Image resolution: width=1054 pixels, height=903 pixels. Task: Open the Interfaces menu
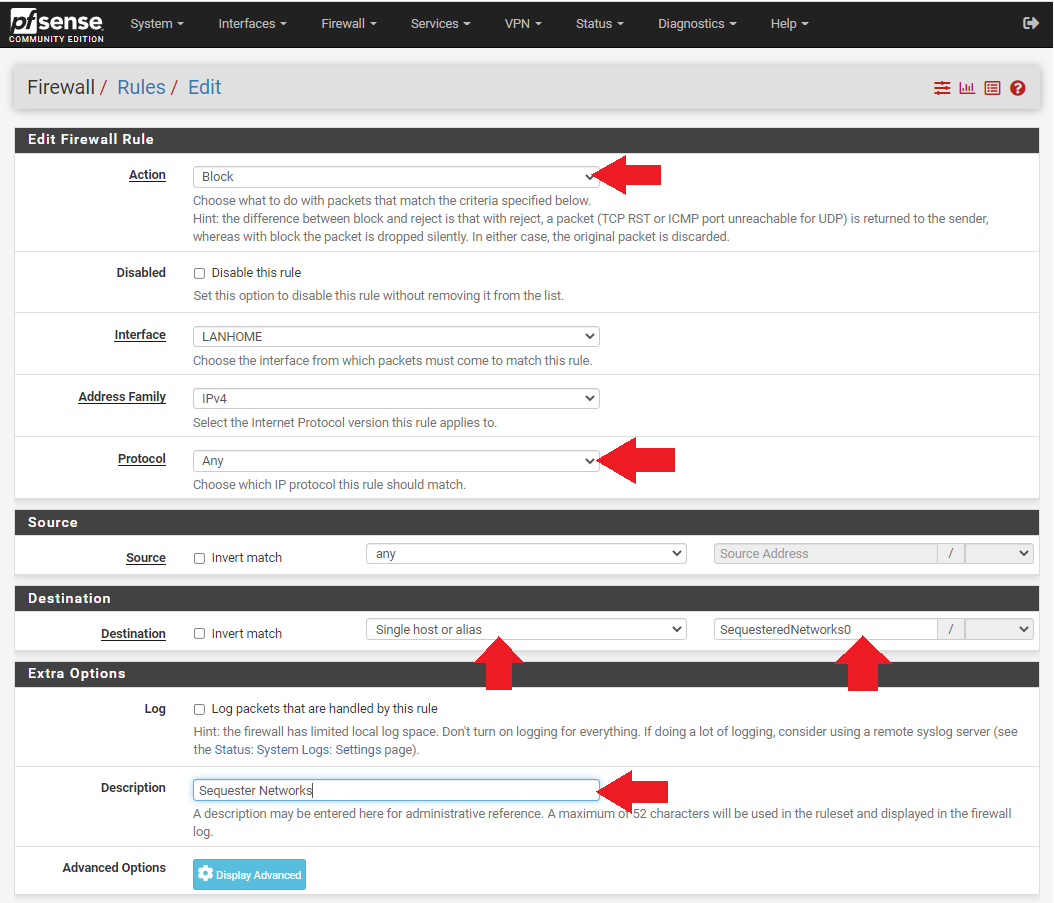tap(252, 24)
